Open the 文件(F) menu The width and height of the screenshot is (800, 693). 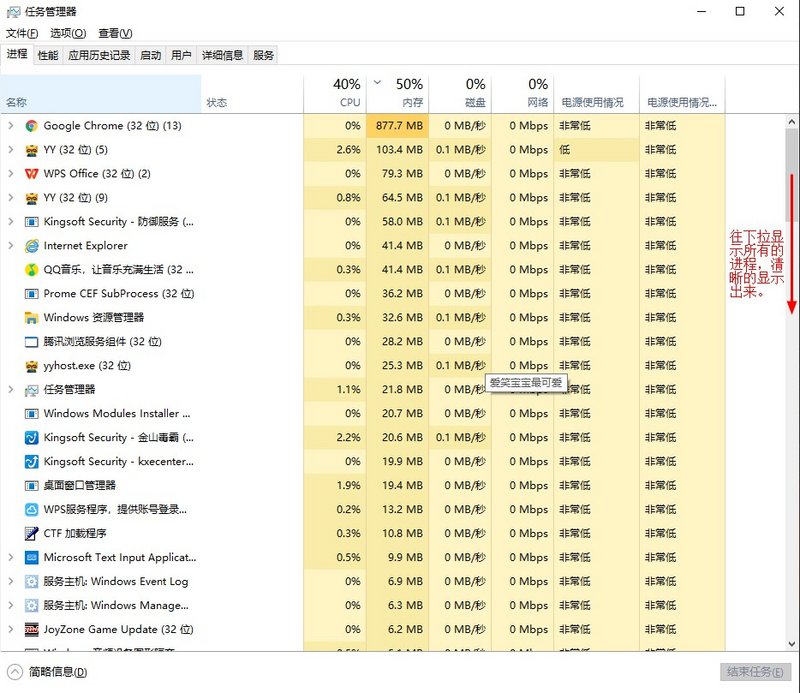click(x=22, y=34)
